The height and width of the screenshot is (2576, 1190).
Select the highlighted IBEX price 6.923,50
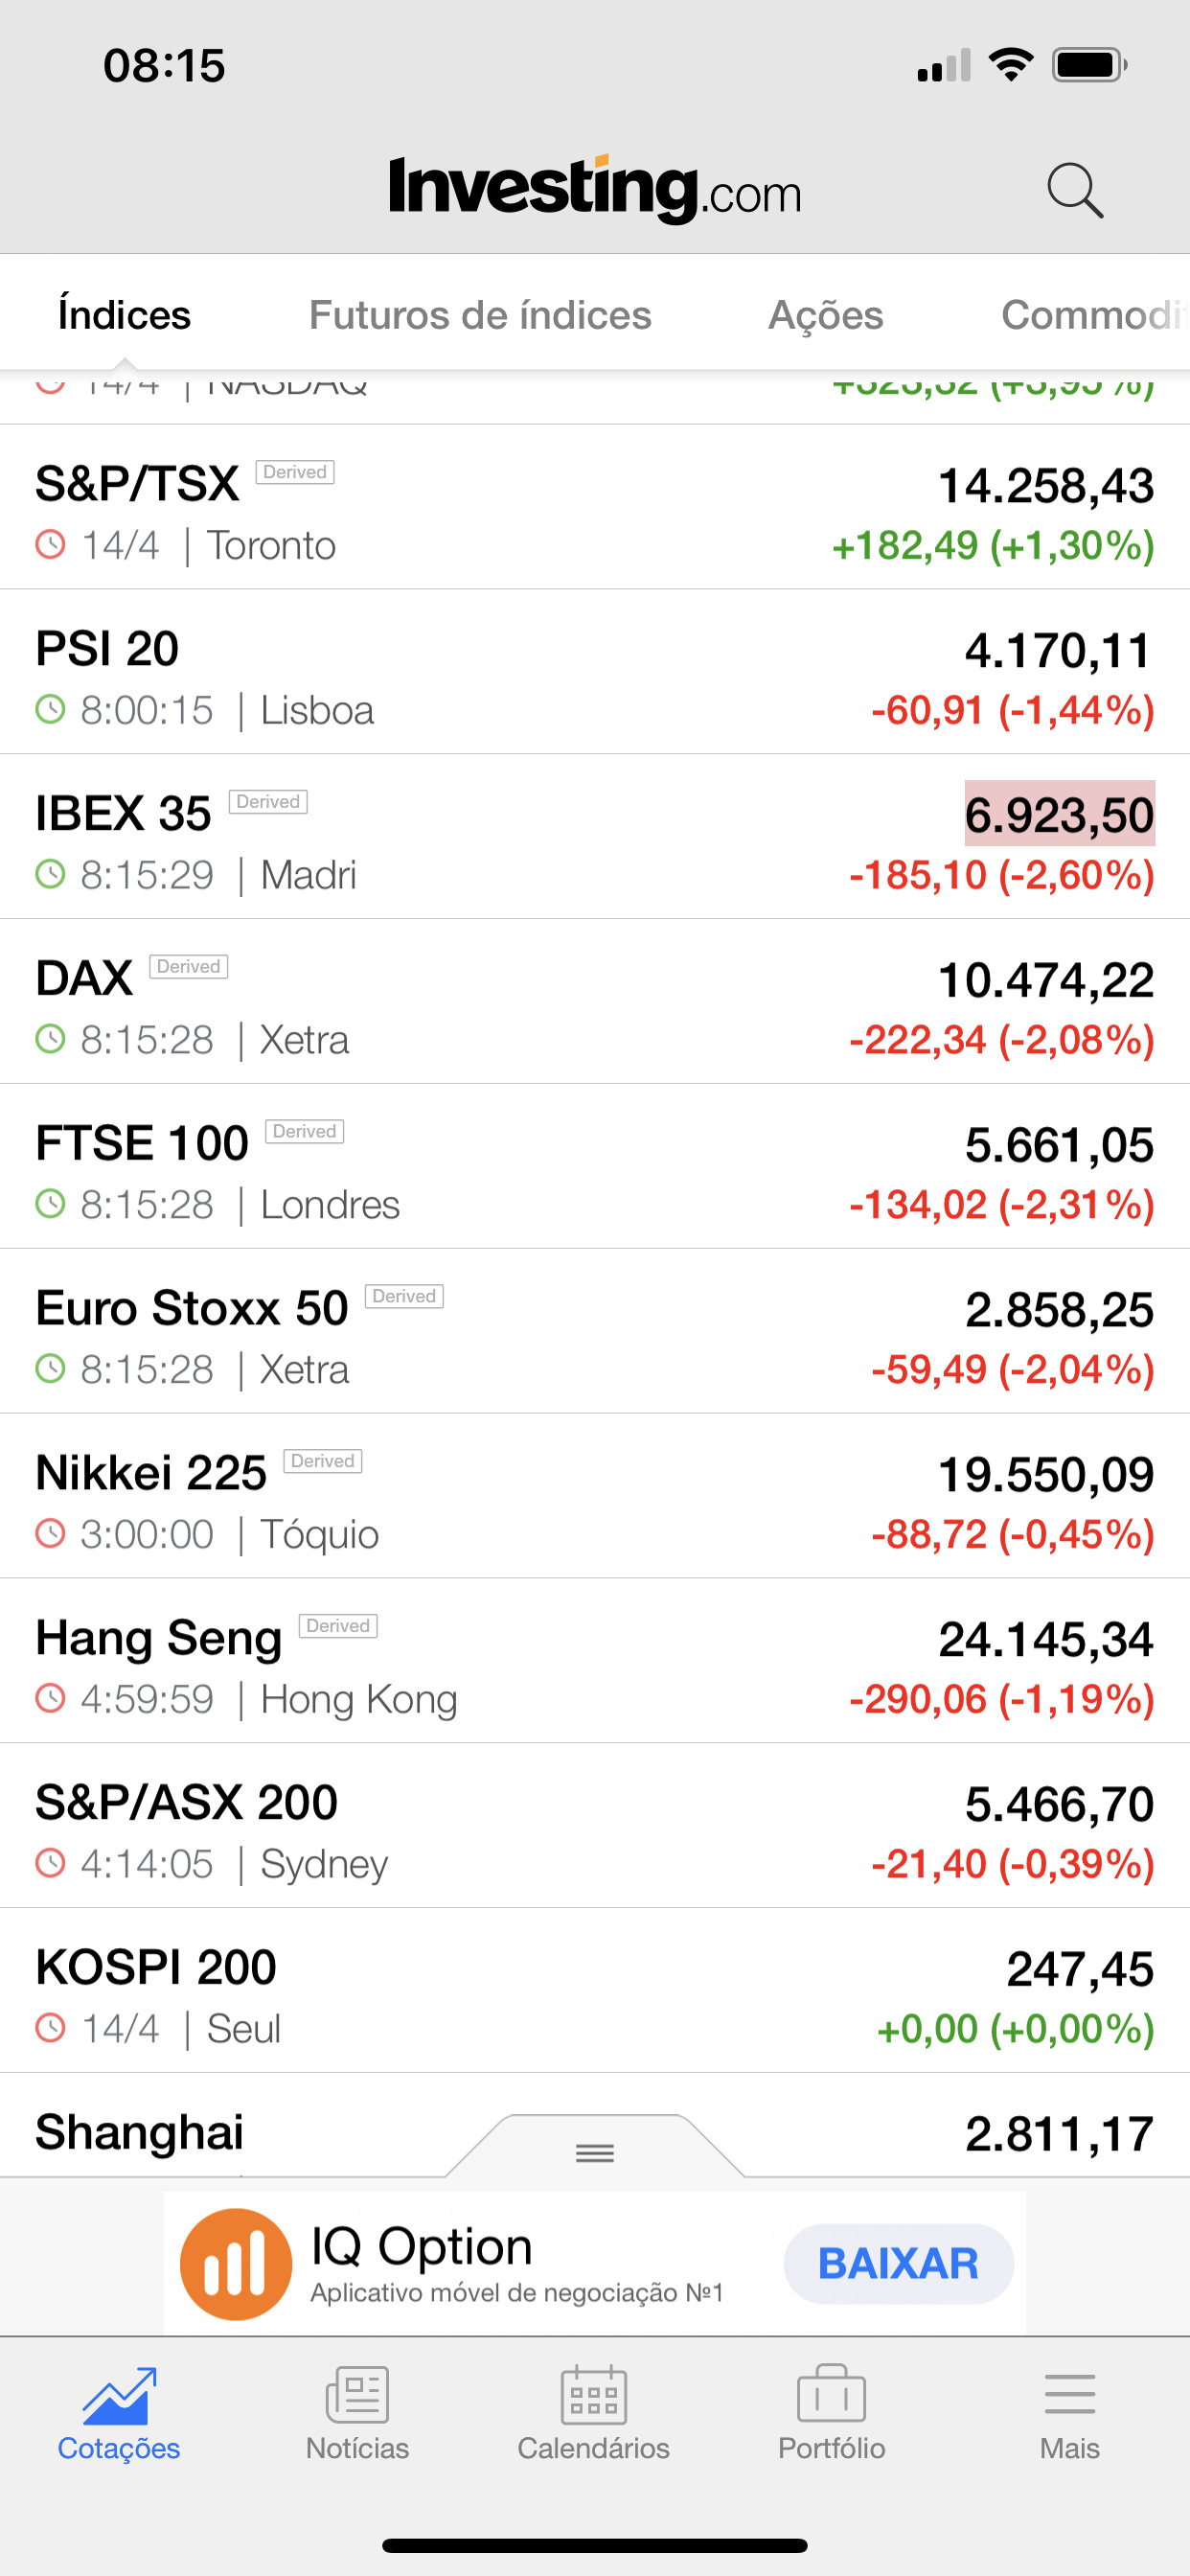1059,814
